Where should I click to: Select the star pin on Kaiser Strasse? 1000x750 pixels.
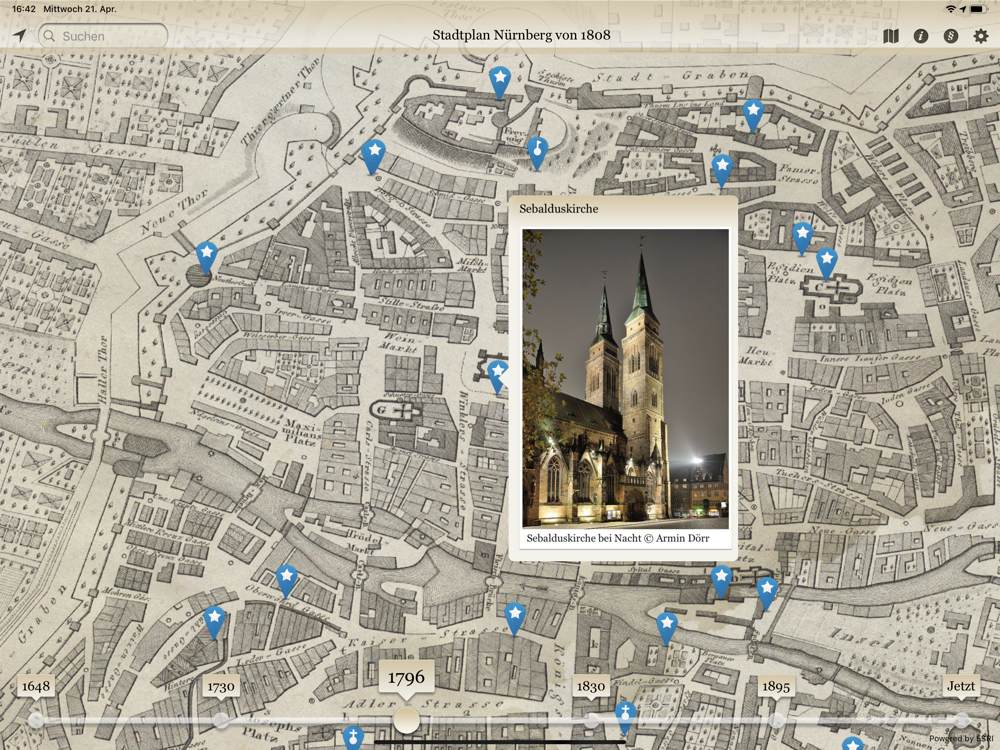[515, 617]
